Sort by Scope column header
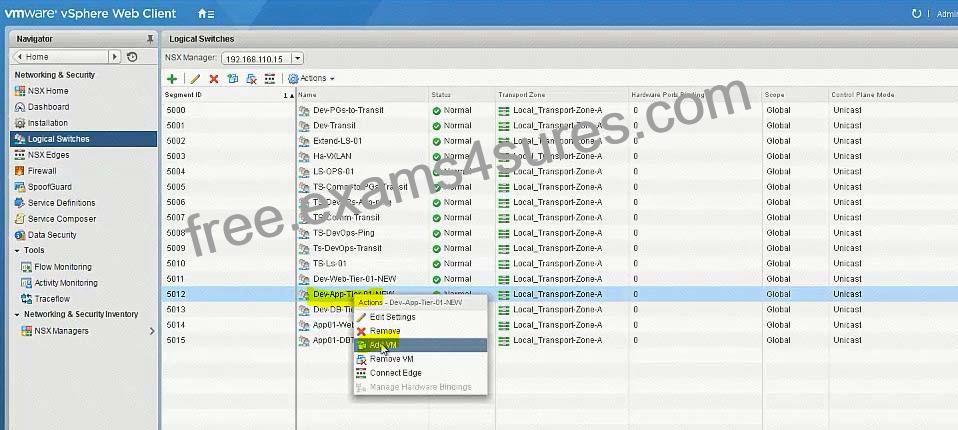 pyautogui.click(x=795, y=95)
